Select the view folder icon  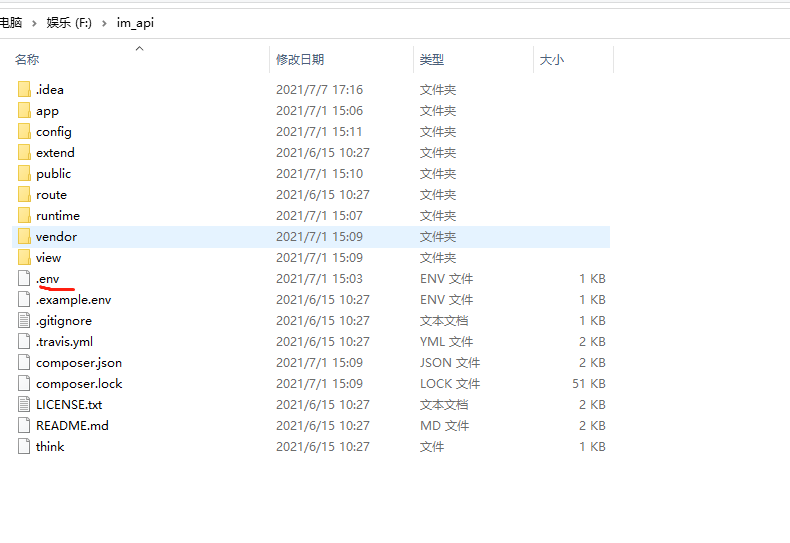coord(24,258)
